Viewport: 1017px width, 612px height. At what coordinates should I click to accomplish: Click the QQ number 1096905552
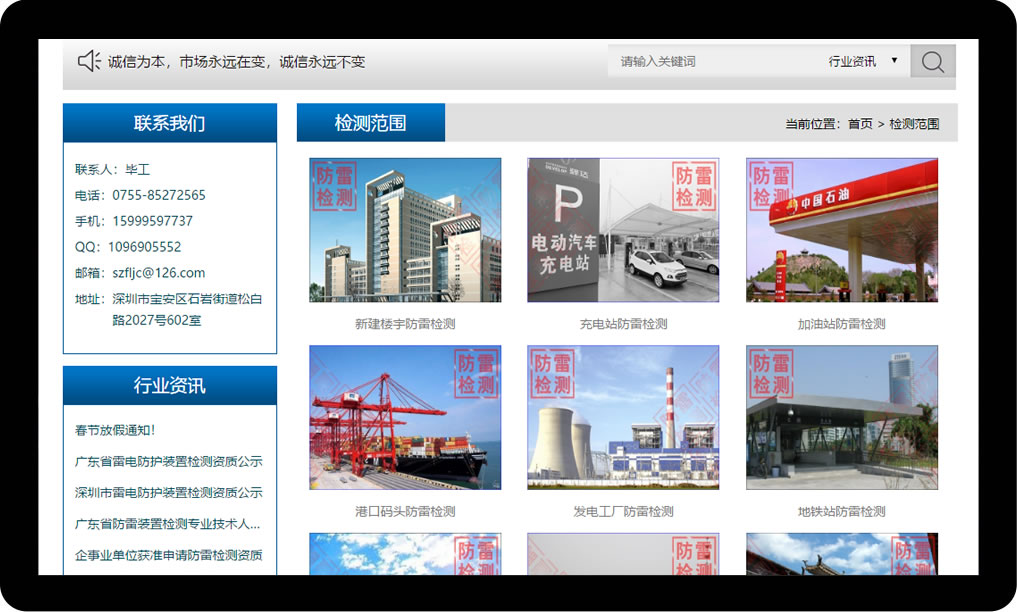[x=145, y=247]
